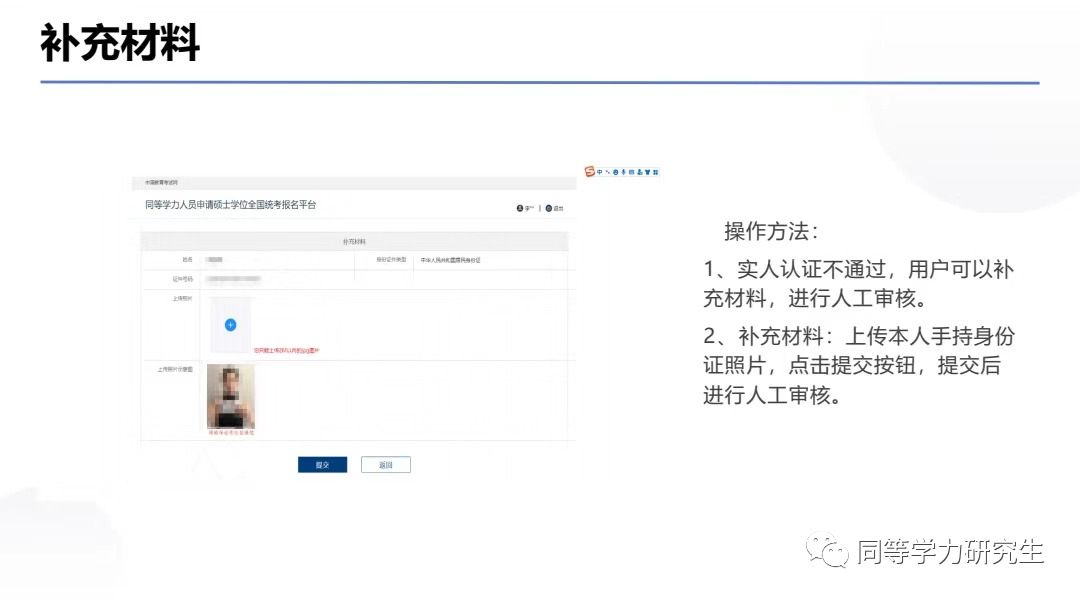Open the Sogou input method logo
This screenshot has height=600, width=1080.
coord(589,172)
